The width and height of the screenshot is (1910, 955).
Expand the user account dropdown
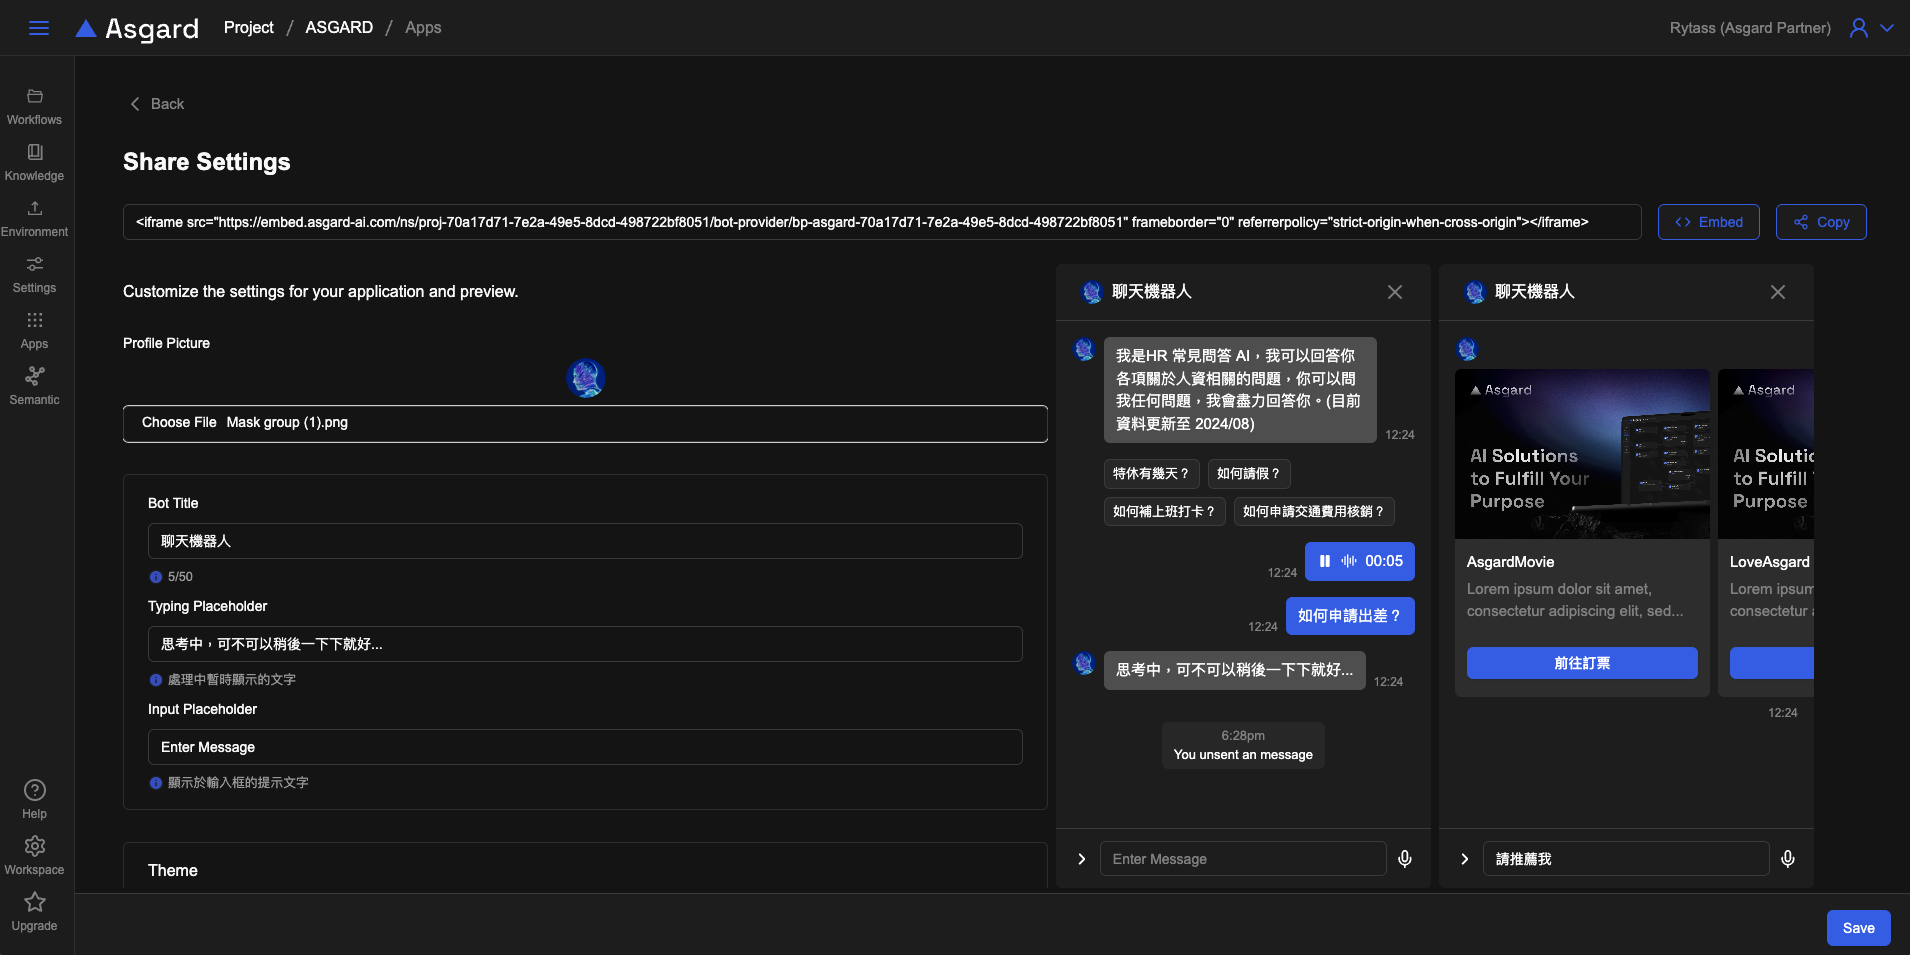click(x=1887, y=28)
